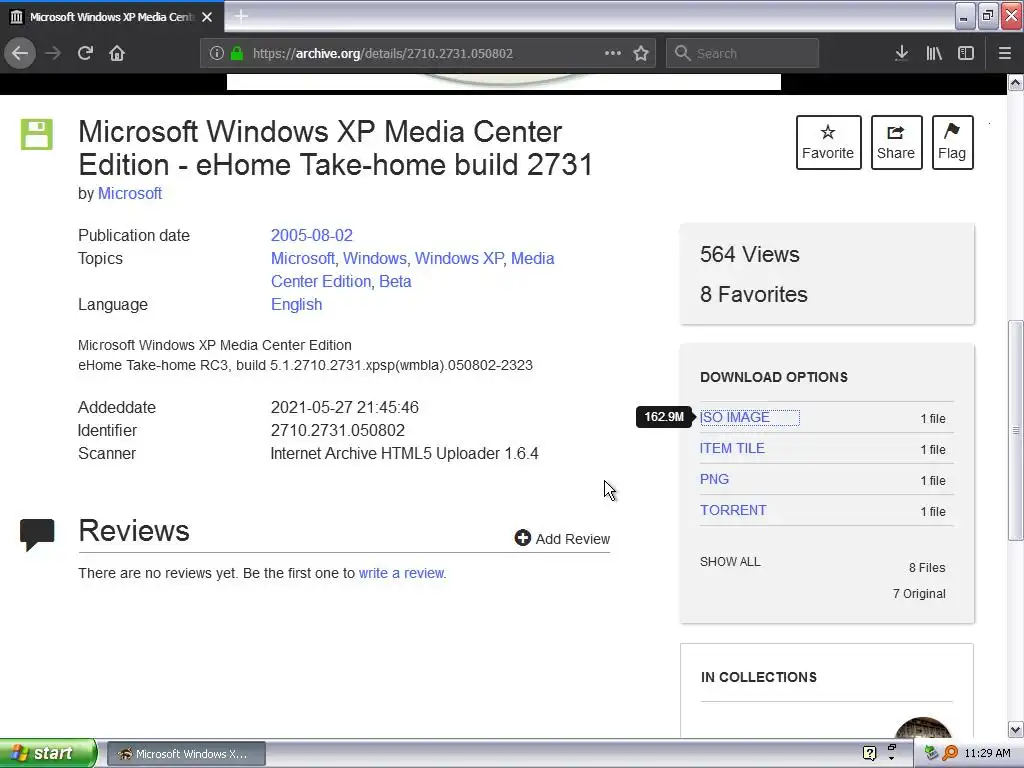Open the Microsoft author link

coord(130,193)
